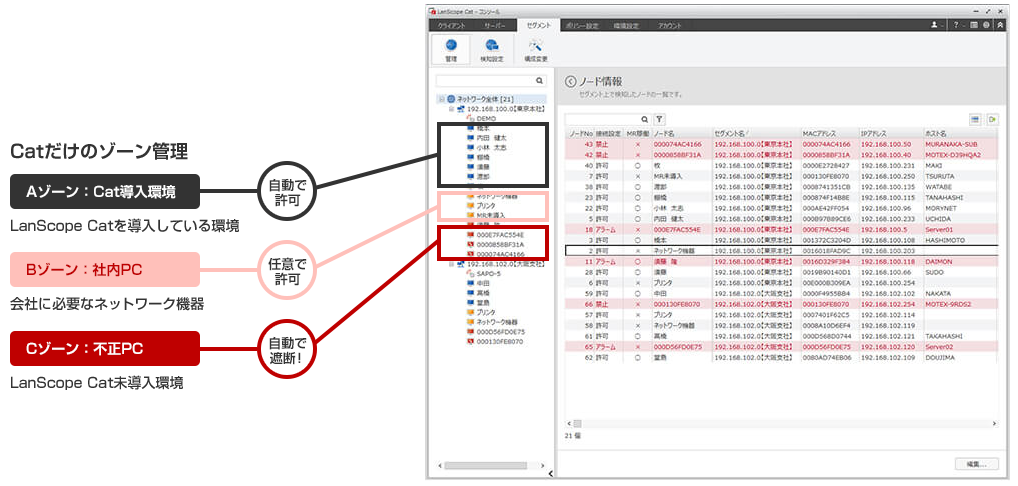
Task: Sort by セグメント名 column header
Action: (x=756, y=134)
